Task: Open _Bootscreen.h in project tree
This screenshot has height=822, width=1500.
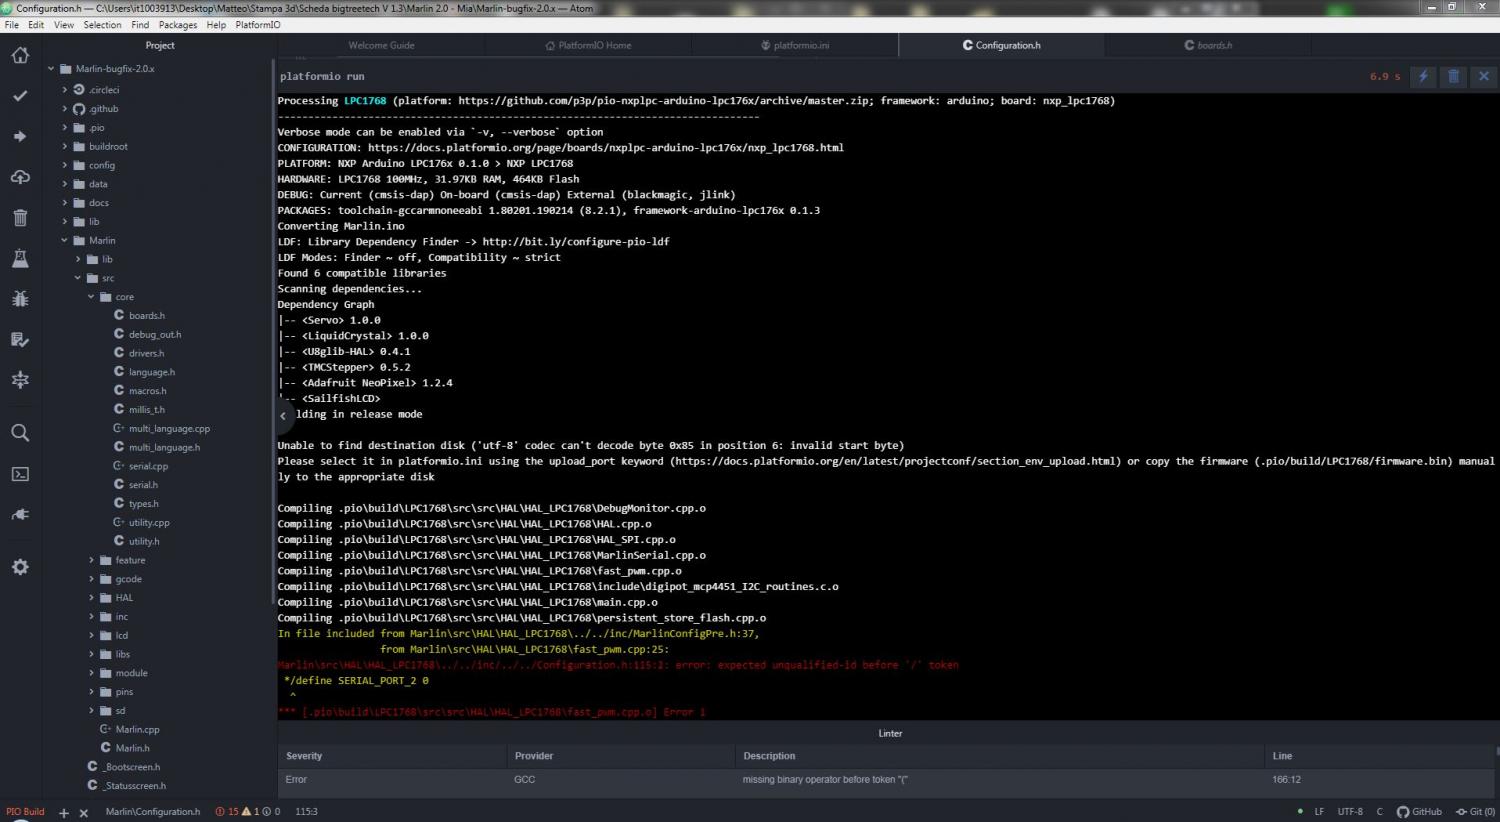Action: coord(132,767)
